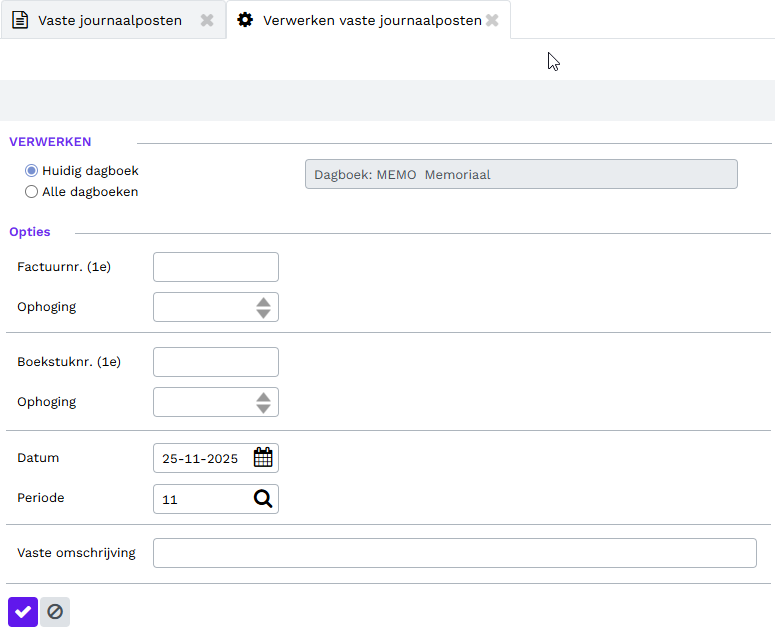Click the document icon on Vaste journaalposten tab
Screen dimensions: 775x628
click(x=20, y=20)
